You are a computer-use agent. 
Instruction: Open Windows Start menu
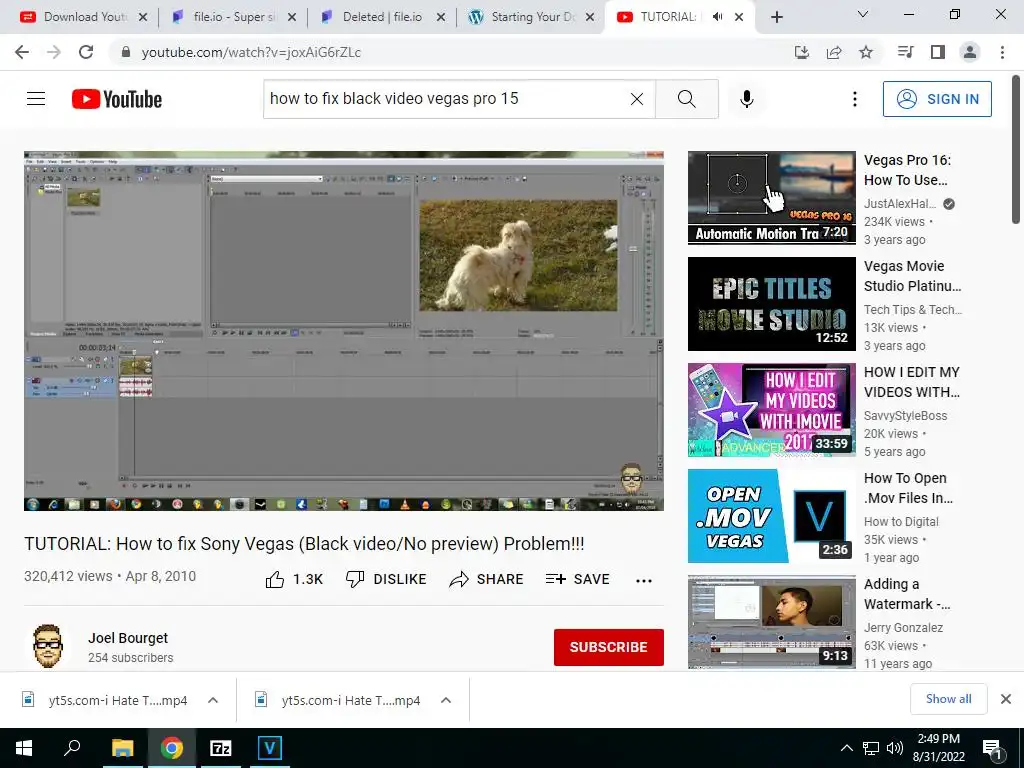tap(24, 748)
